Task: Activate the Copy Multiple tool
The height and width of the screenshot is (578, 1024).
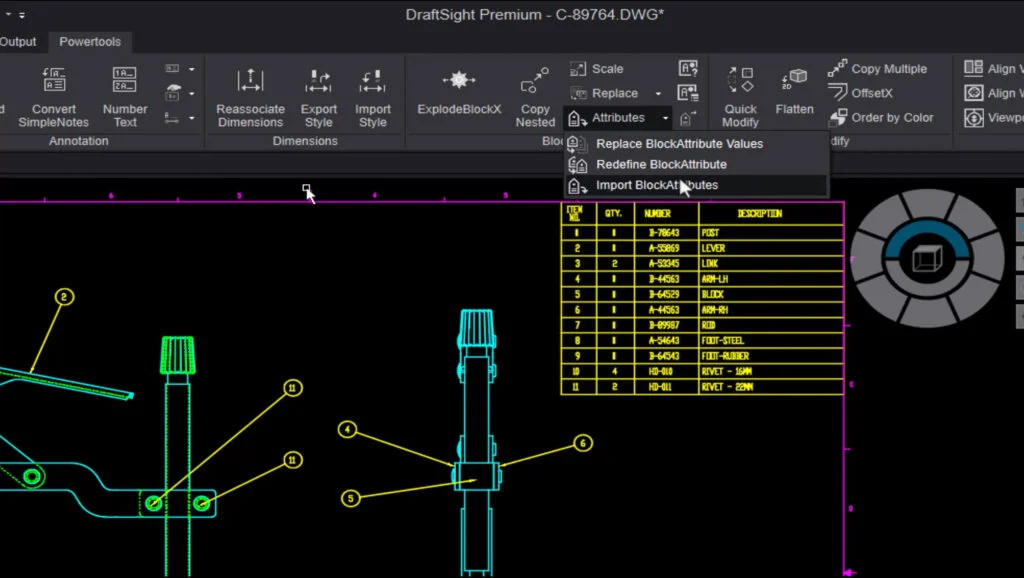Action: (877, 69)
